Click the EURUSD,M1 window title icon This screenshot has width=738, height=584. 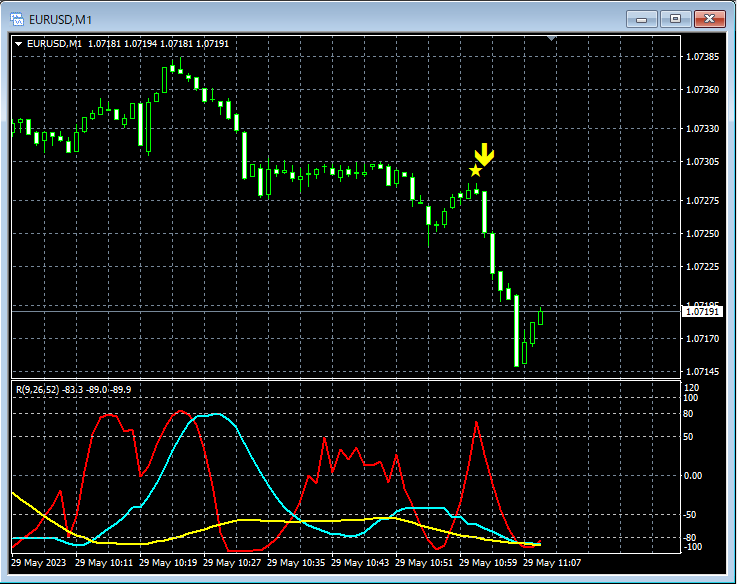(x=17, y=18)
